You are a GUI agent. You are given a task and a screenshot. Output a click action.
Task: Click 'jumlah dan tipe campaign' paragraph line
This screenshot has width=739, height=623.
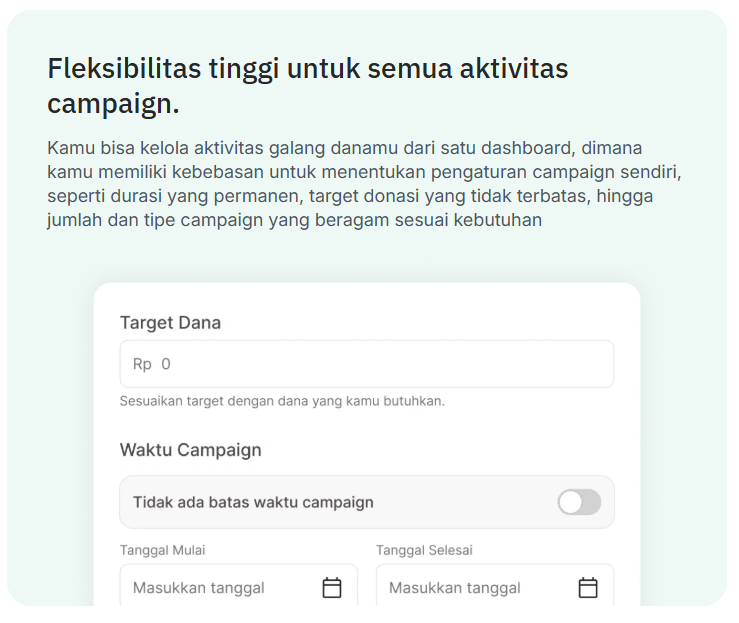click(x=295, y=220)
